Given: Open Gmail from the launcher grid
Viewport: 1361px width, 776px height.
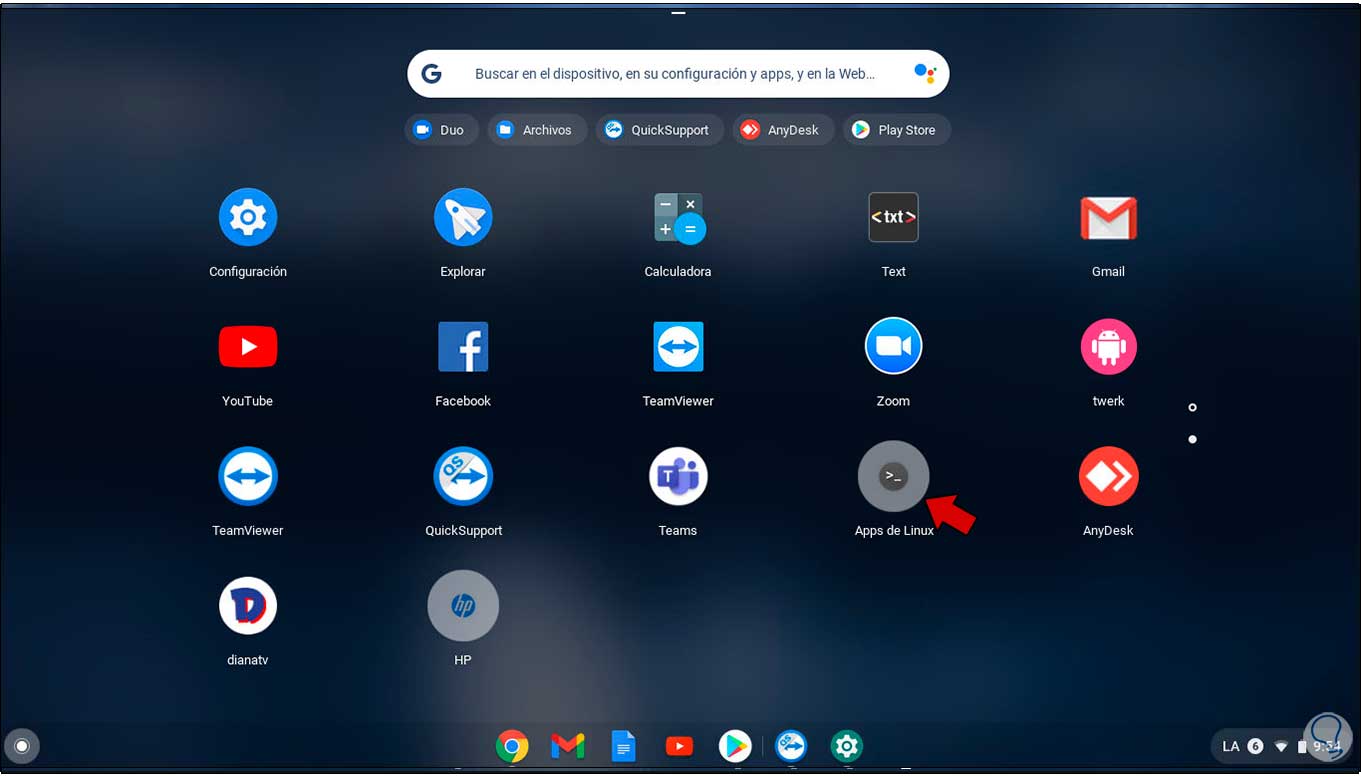Looking at the screenshot, I should click(x=1108, y=218).
